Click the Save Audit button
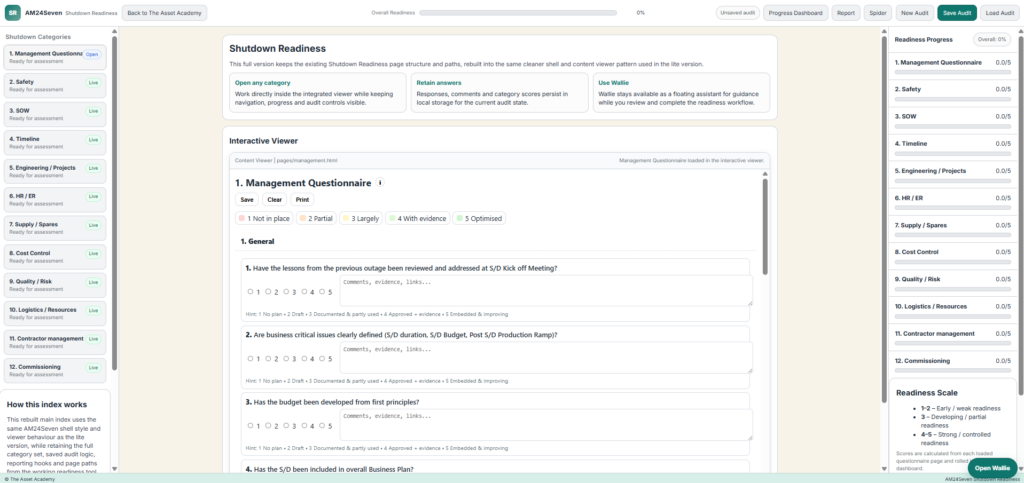The width and height of the screenshot is (1024, 483). coord(956,13)
